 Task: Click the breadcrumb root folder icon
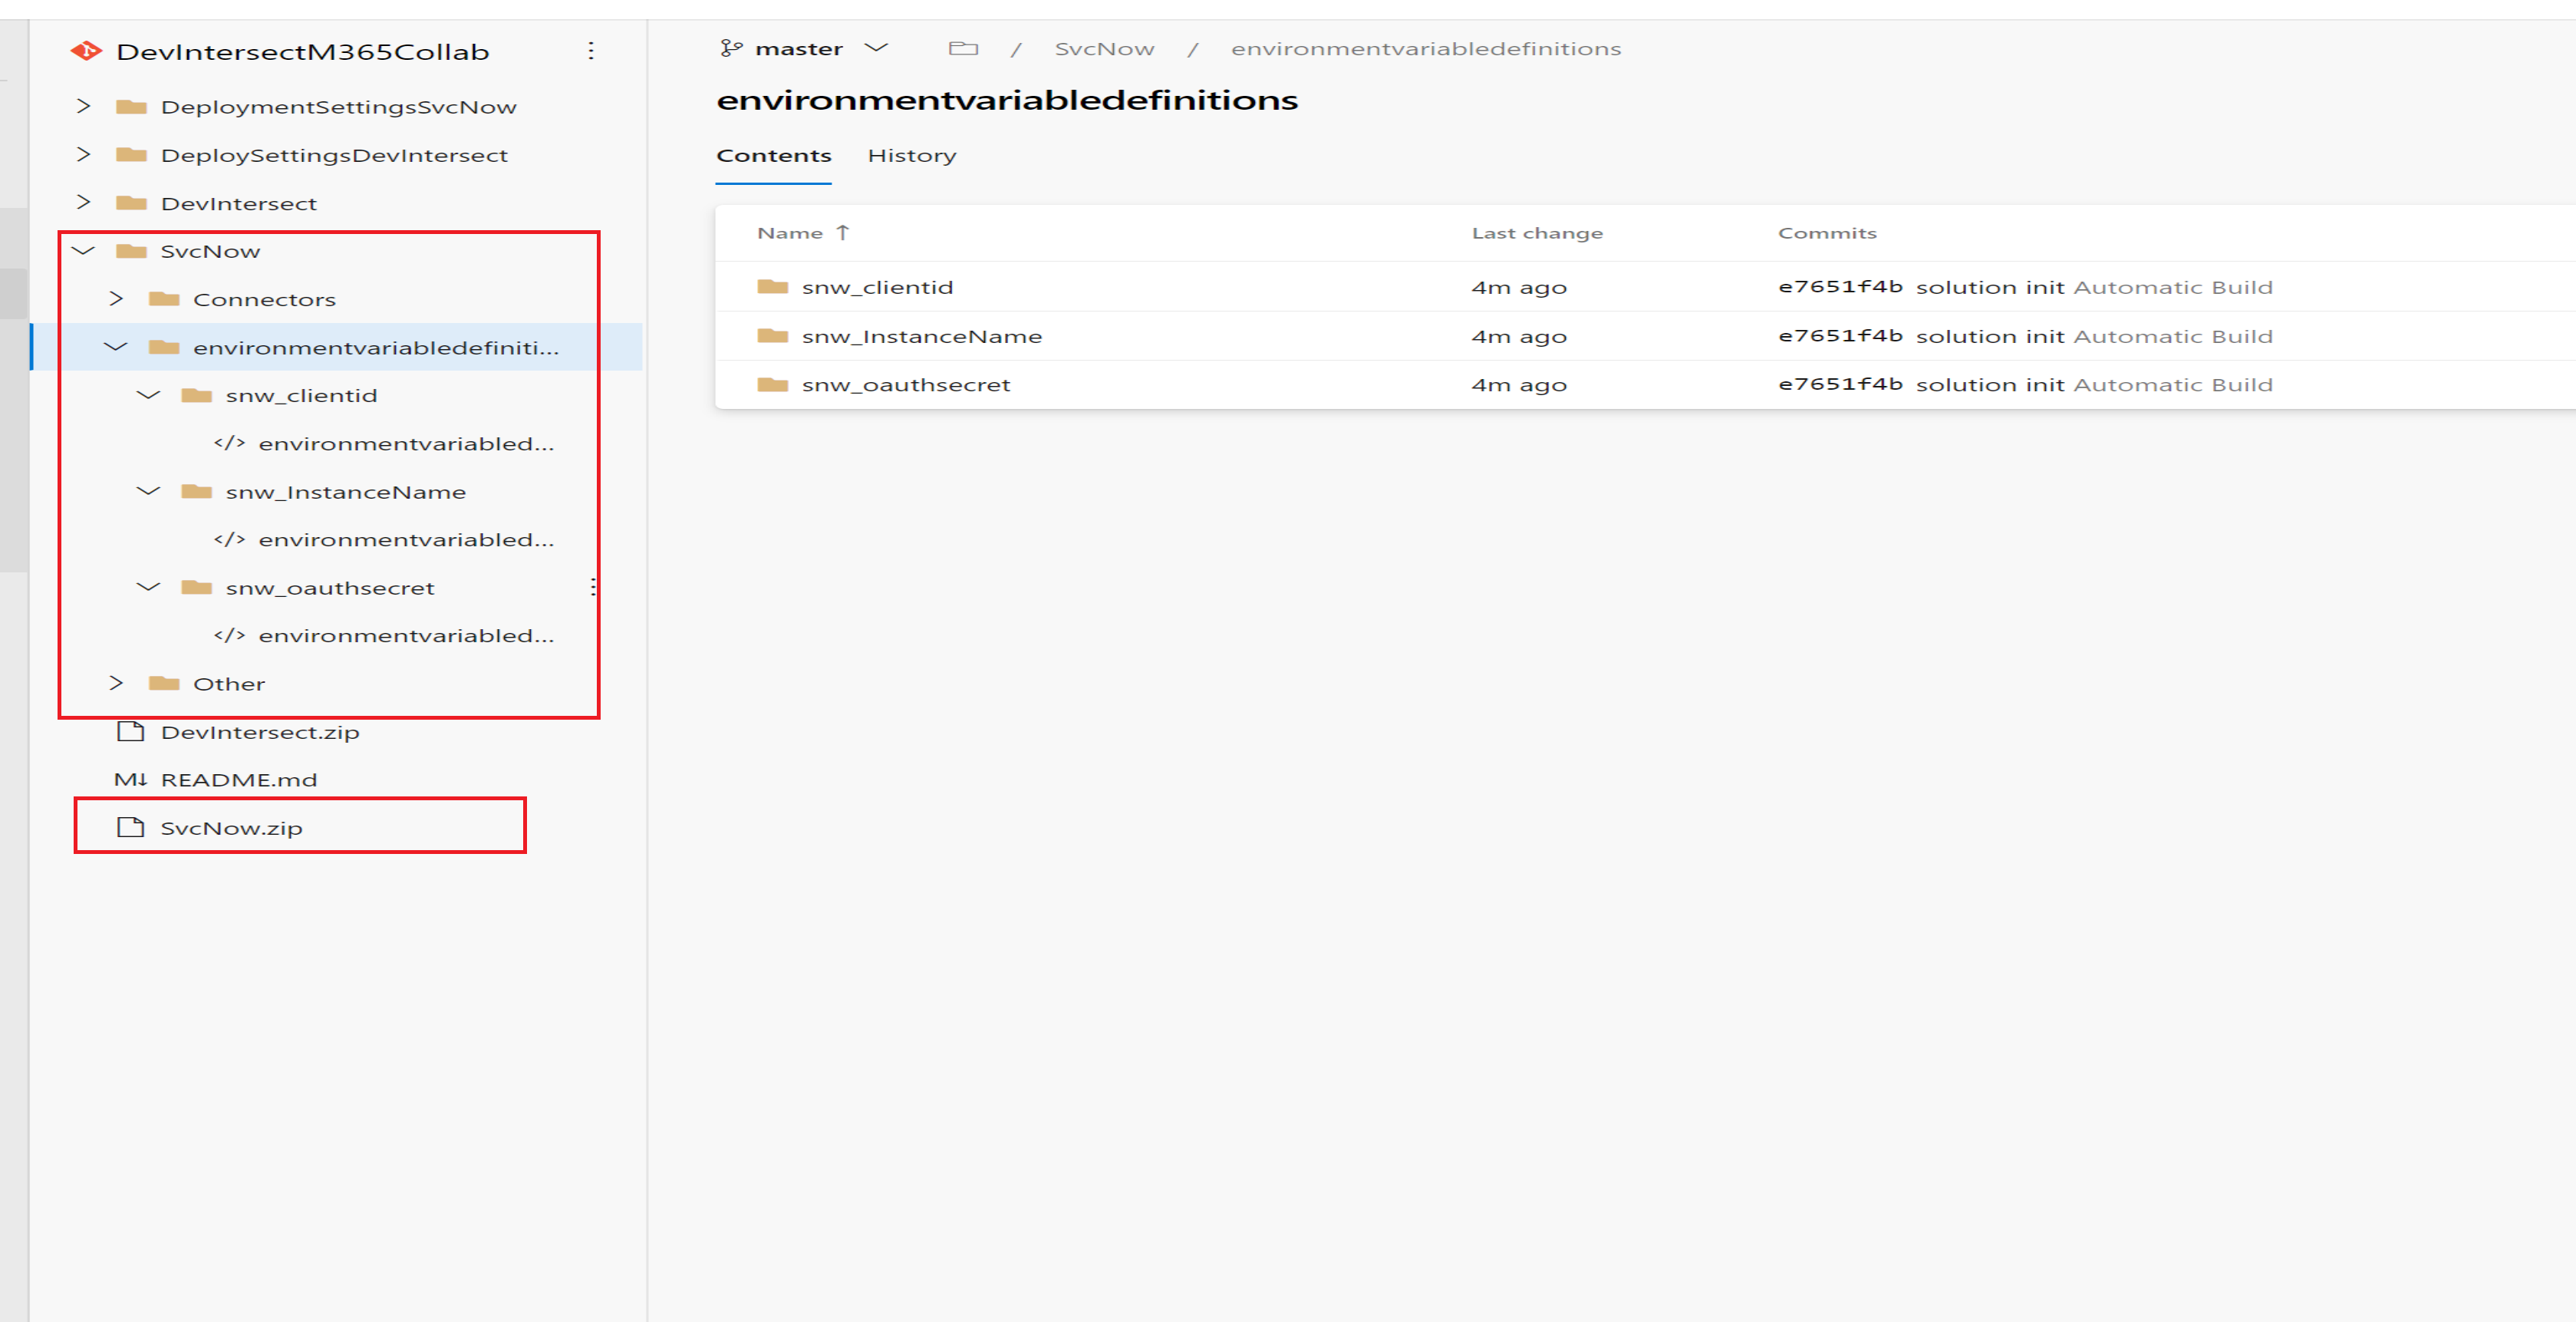click(x=962, y=48)
